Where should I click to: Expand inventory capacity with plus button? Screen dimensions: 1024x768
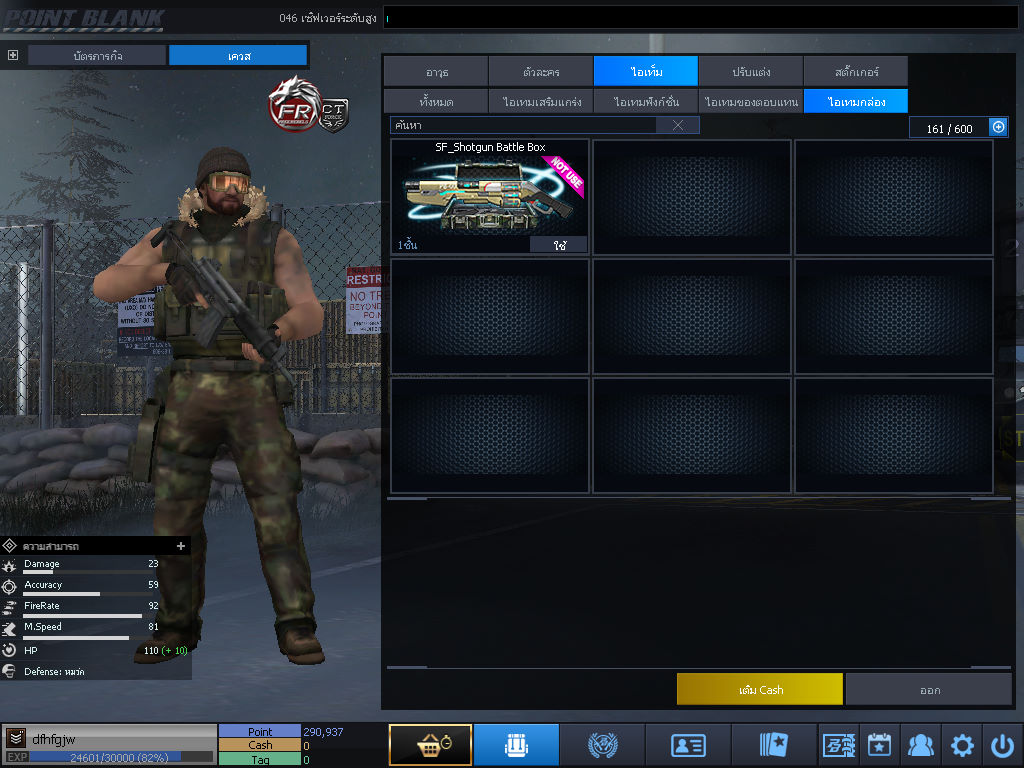pyautogui.click(x=998, y=127)
